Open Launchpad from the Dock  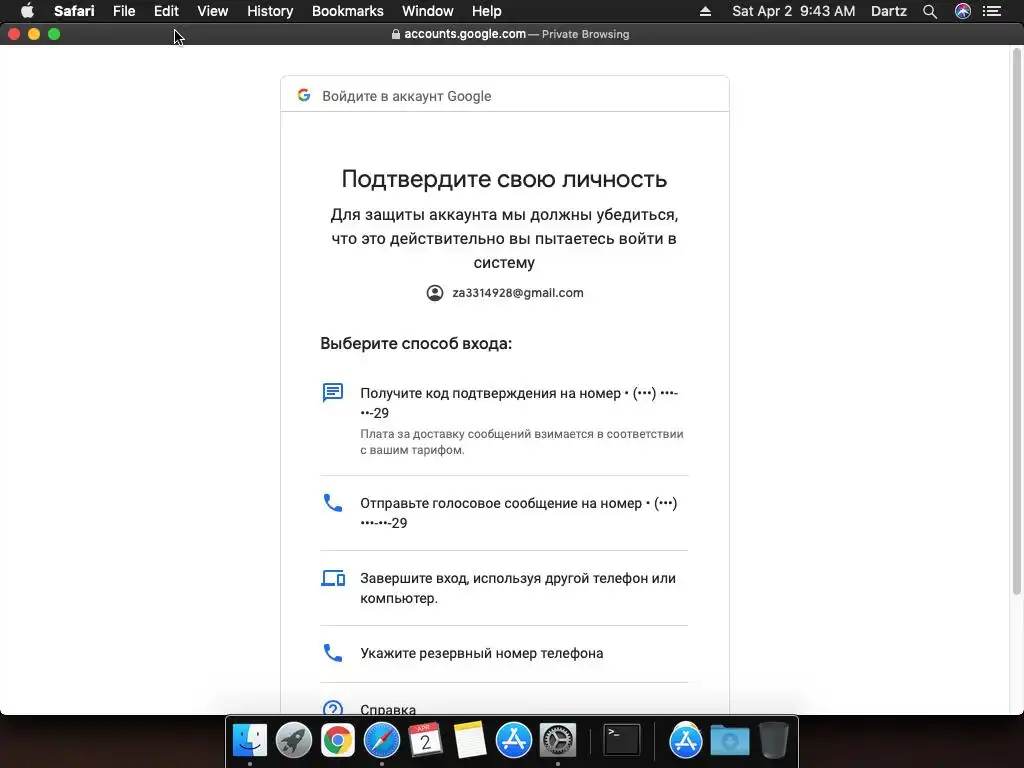(294, 741)
